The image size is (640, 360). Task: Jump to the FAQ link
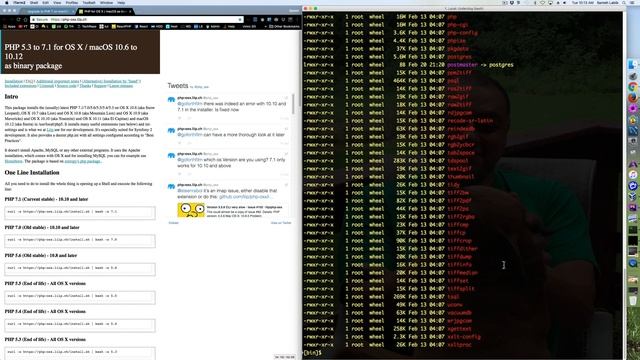pyautogui.click(x=29, y=81)
